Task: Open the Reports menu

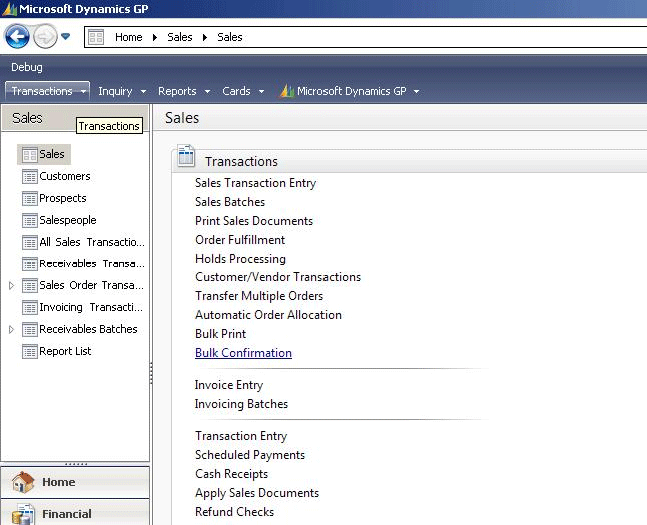Action: pyautogui.click(x=184, y=91)
